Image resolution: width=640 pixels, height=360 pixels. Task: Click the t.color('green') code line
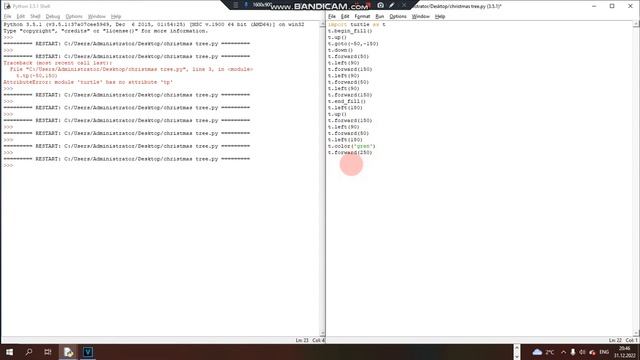351,146
